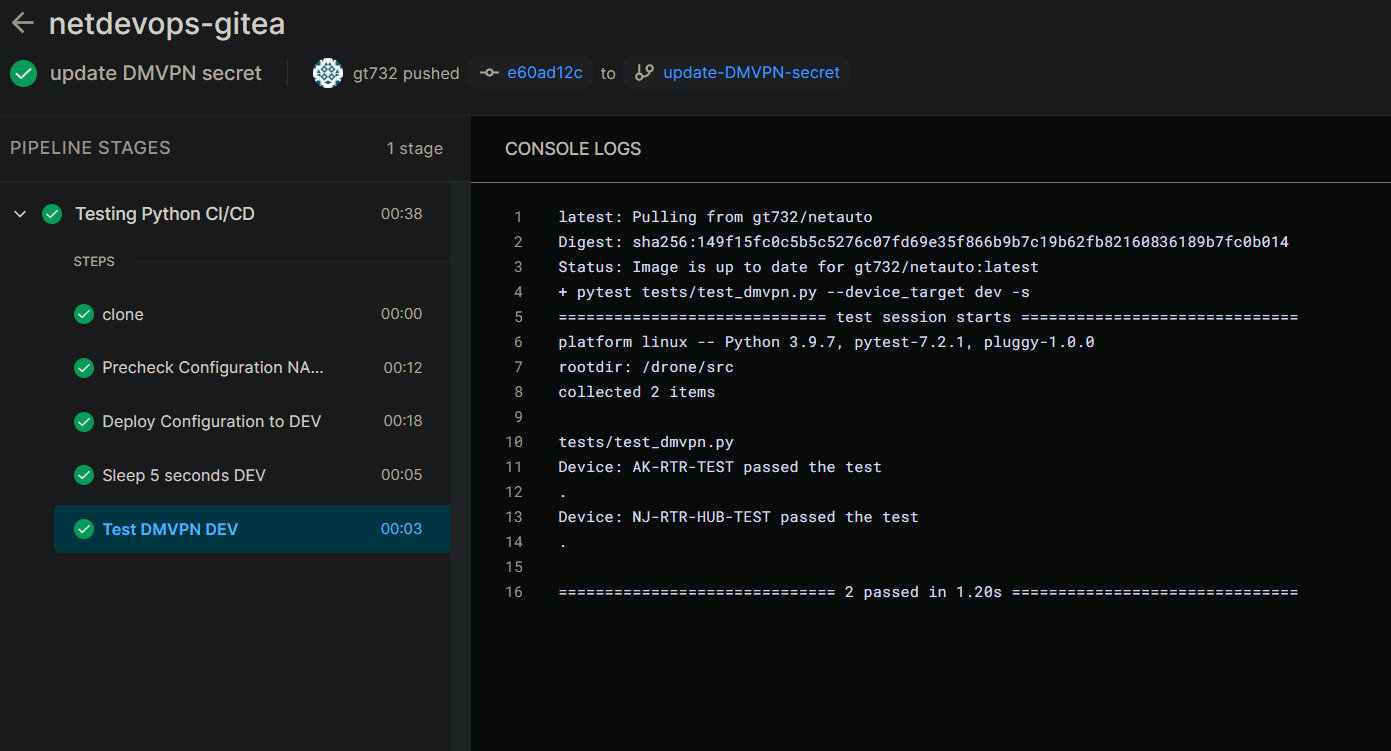Image resolution: width=1391 pixels, height=751 pixels.
Task: Click log line 13 NJ-RTR-HUB-TEST result
Action: 738,517
